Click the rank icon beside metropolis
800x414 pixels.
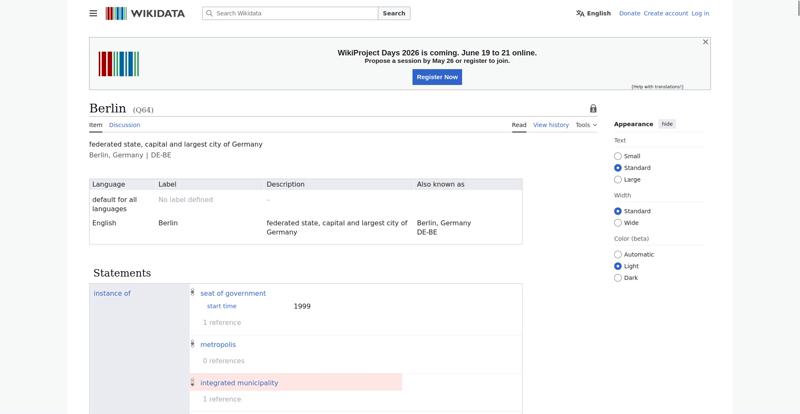[192, 344]
